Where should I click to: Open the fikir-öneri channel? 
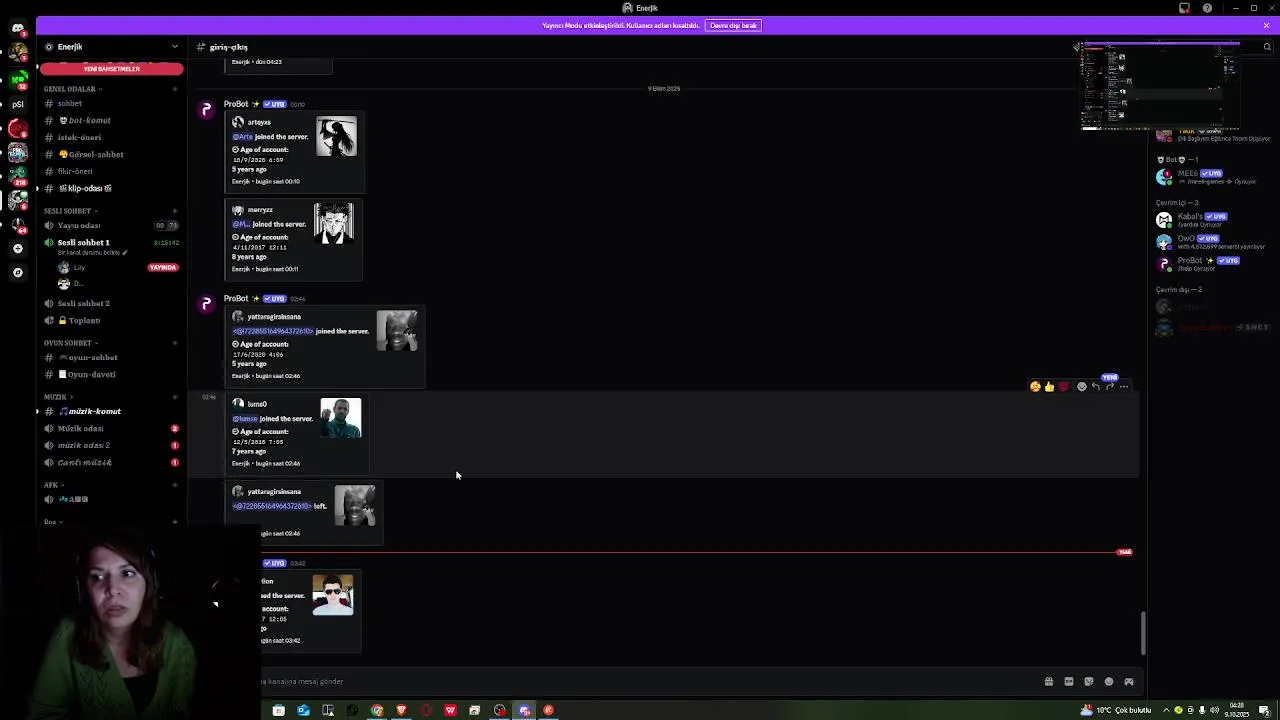pos(111,171)
